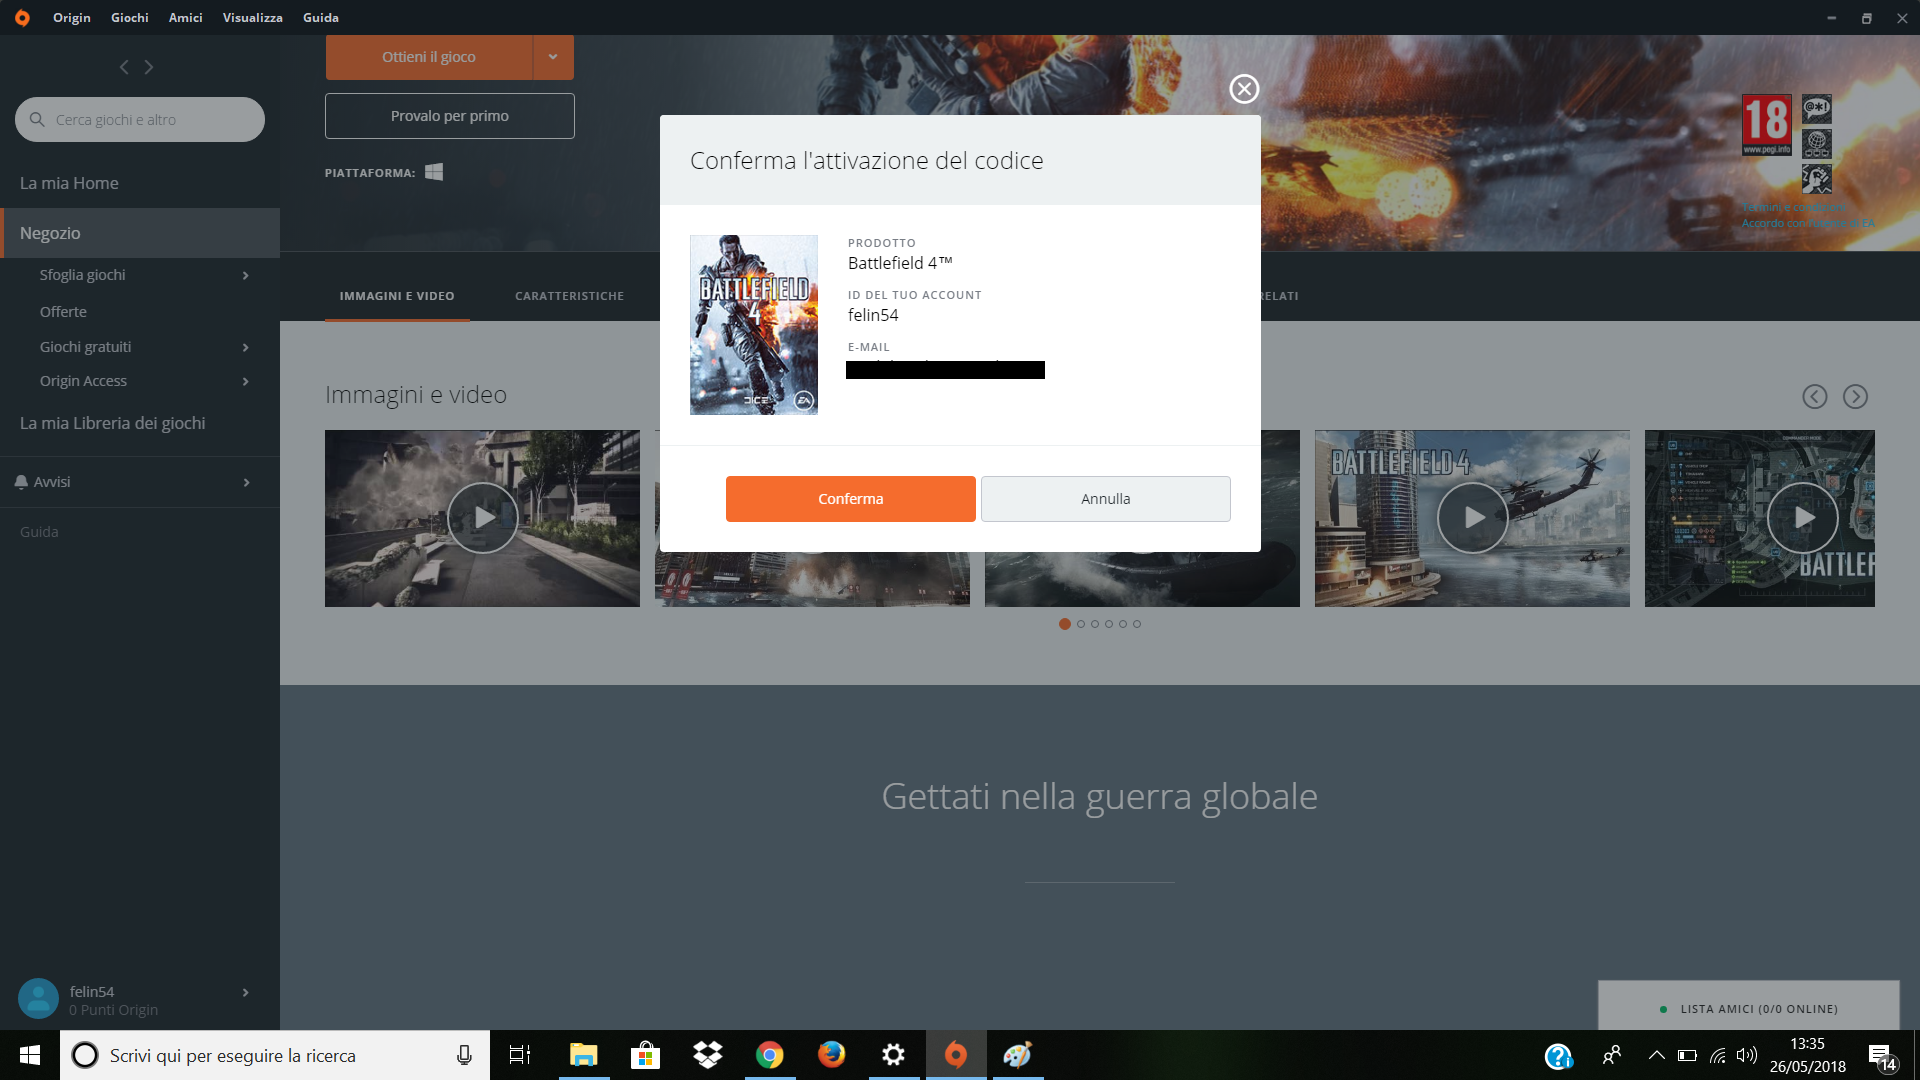
Task: Play the Battlefield 4 helicopter video
Action: pos(1473,518)
